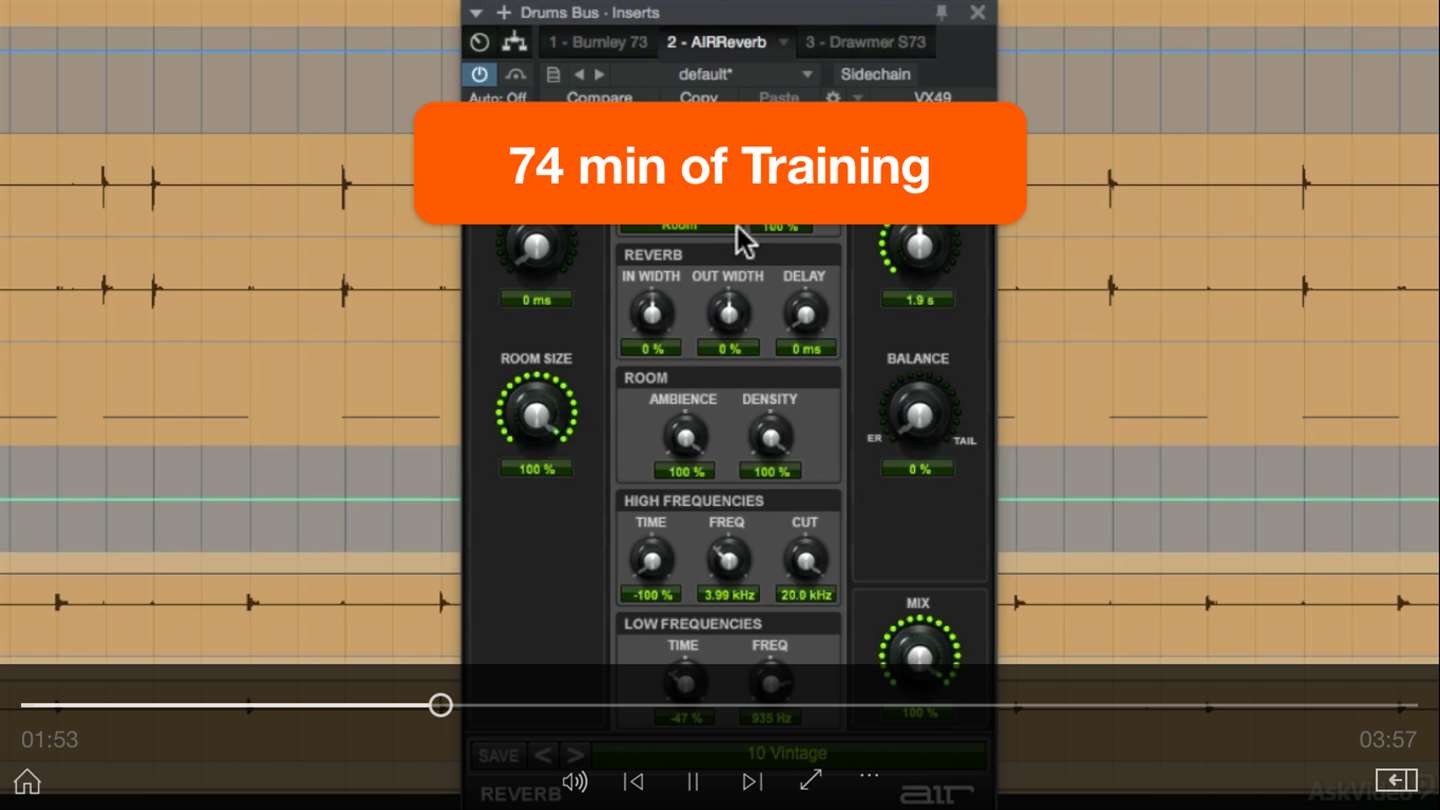The image size is (1440, 810).
Task: Skip to the previous video
Action: click(633, 781)
